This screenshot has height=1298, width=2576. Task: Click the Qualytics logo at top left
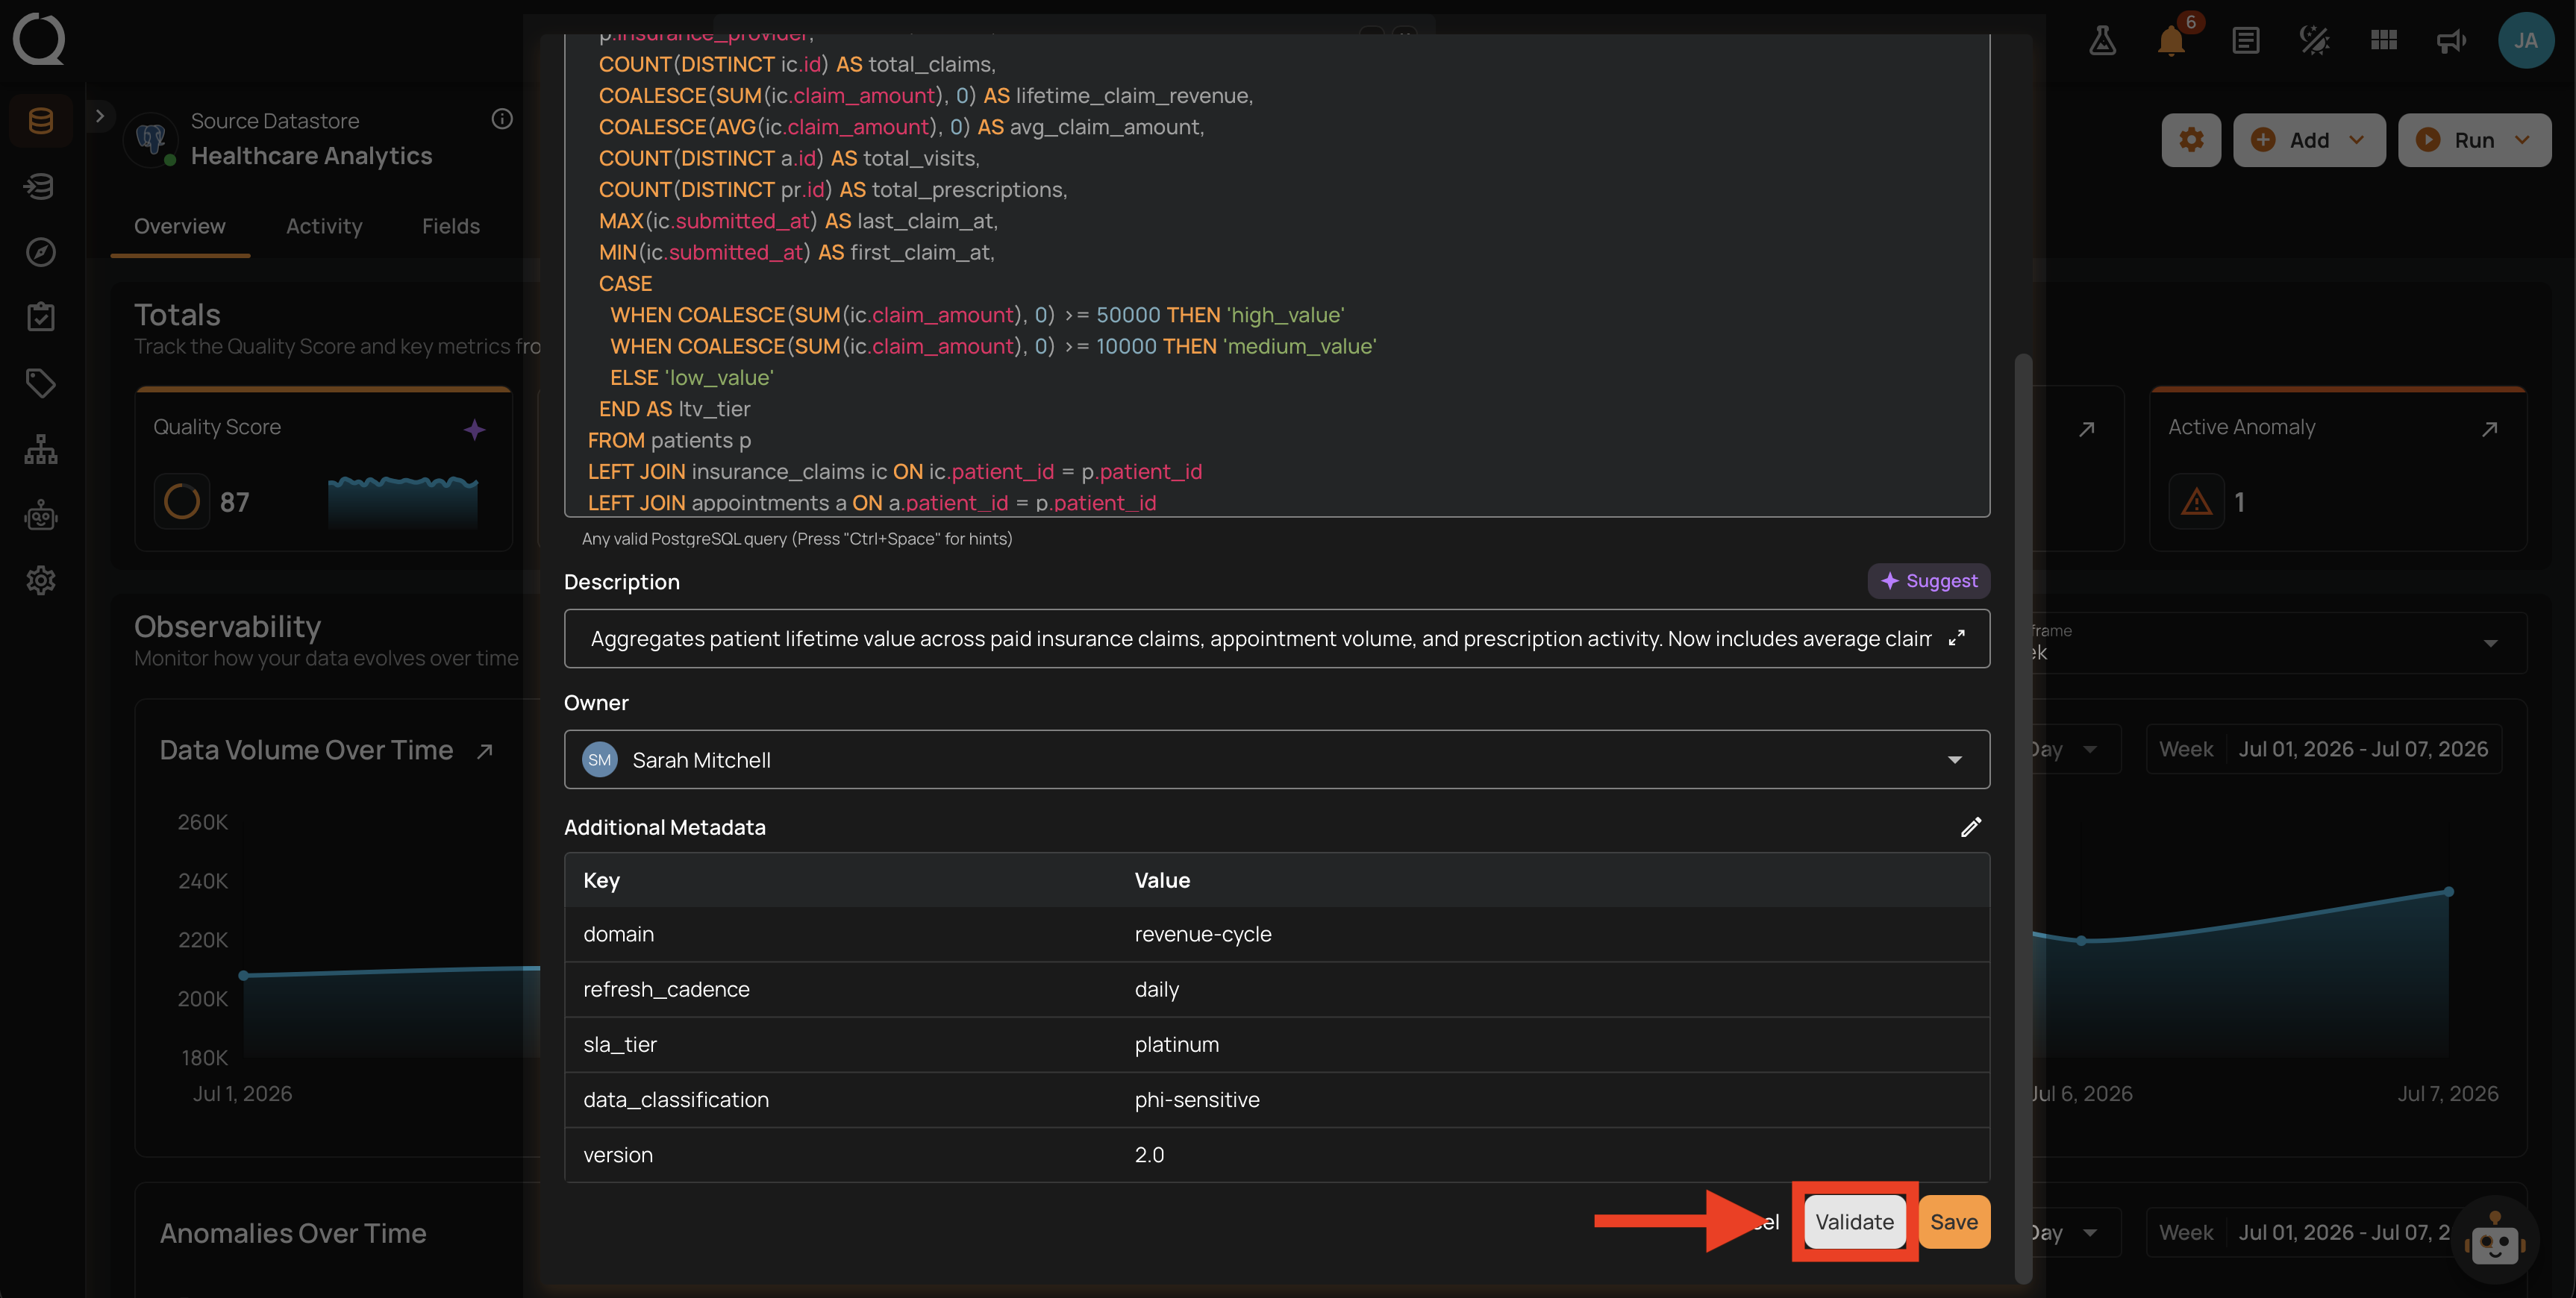(x=39, y=39)
